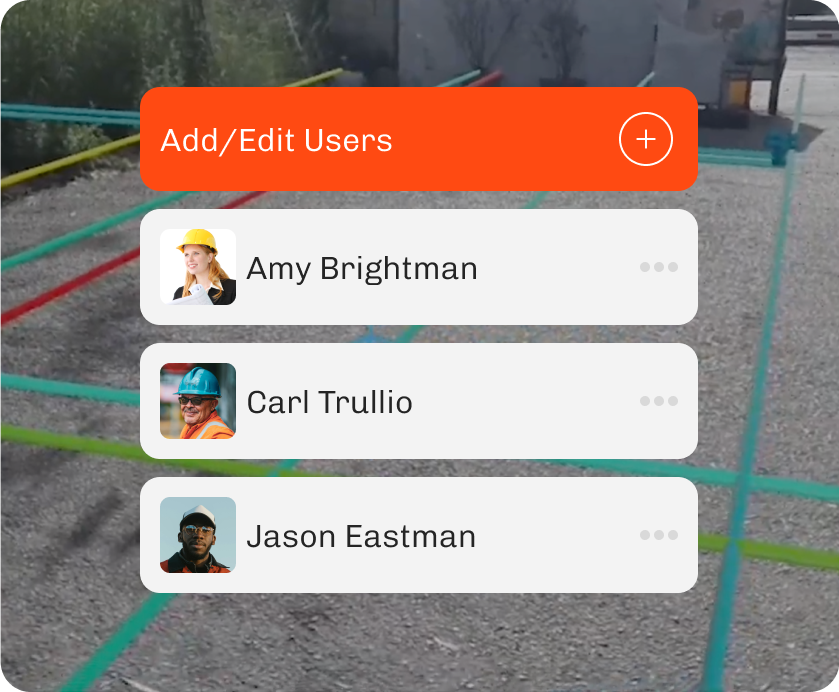
Task: Click empty space in Carl Trullio's card
Action: (524, 401)
